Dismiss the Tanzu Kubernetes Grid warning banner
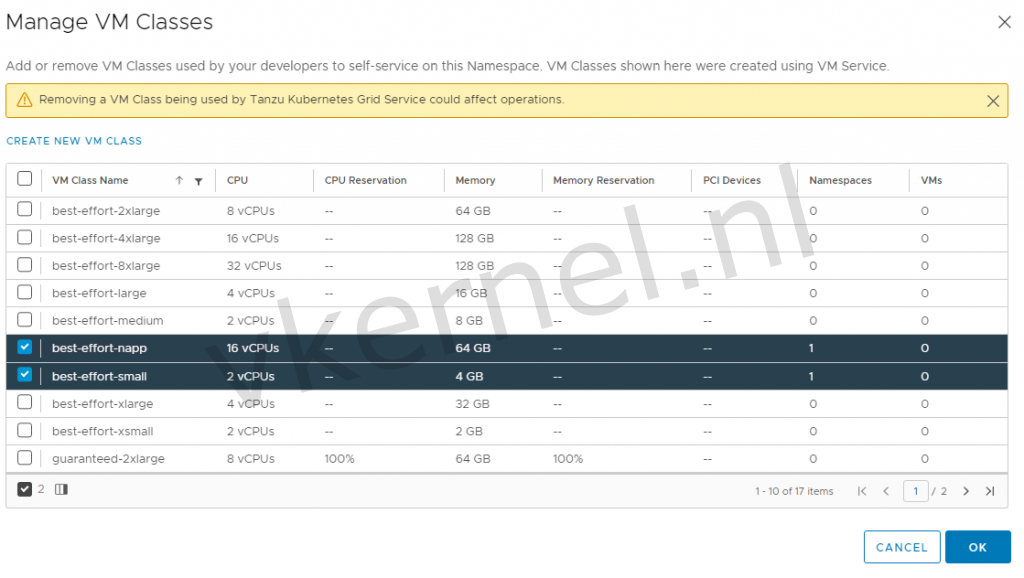 click(993, 100)
